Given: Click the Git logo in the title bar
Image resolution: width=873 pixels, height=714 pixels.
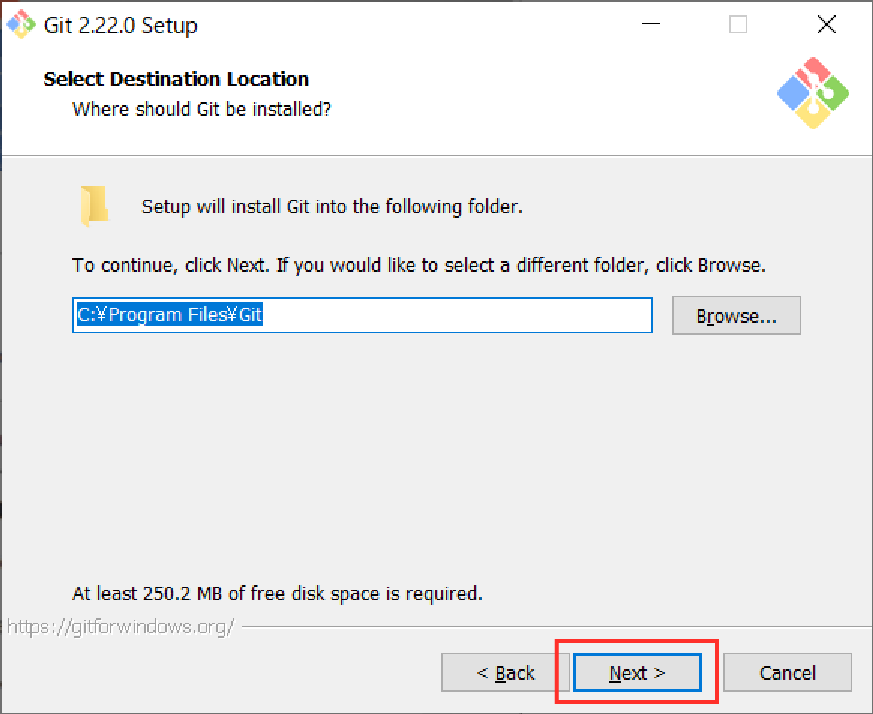Looking at the screenshot, I should (20, 25).
